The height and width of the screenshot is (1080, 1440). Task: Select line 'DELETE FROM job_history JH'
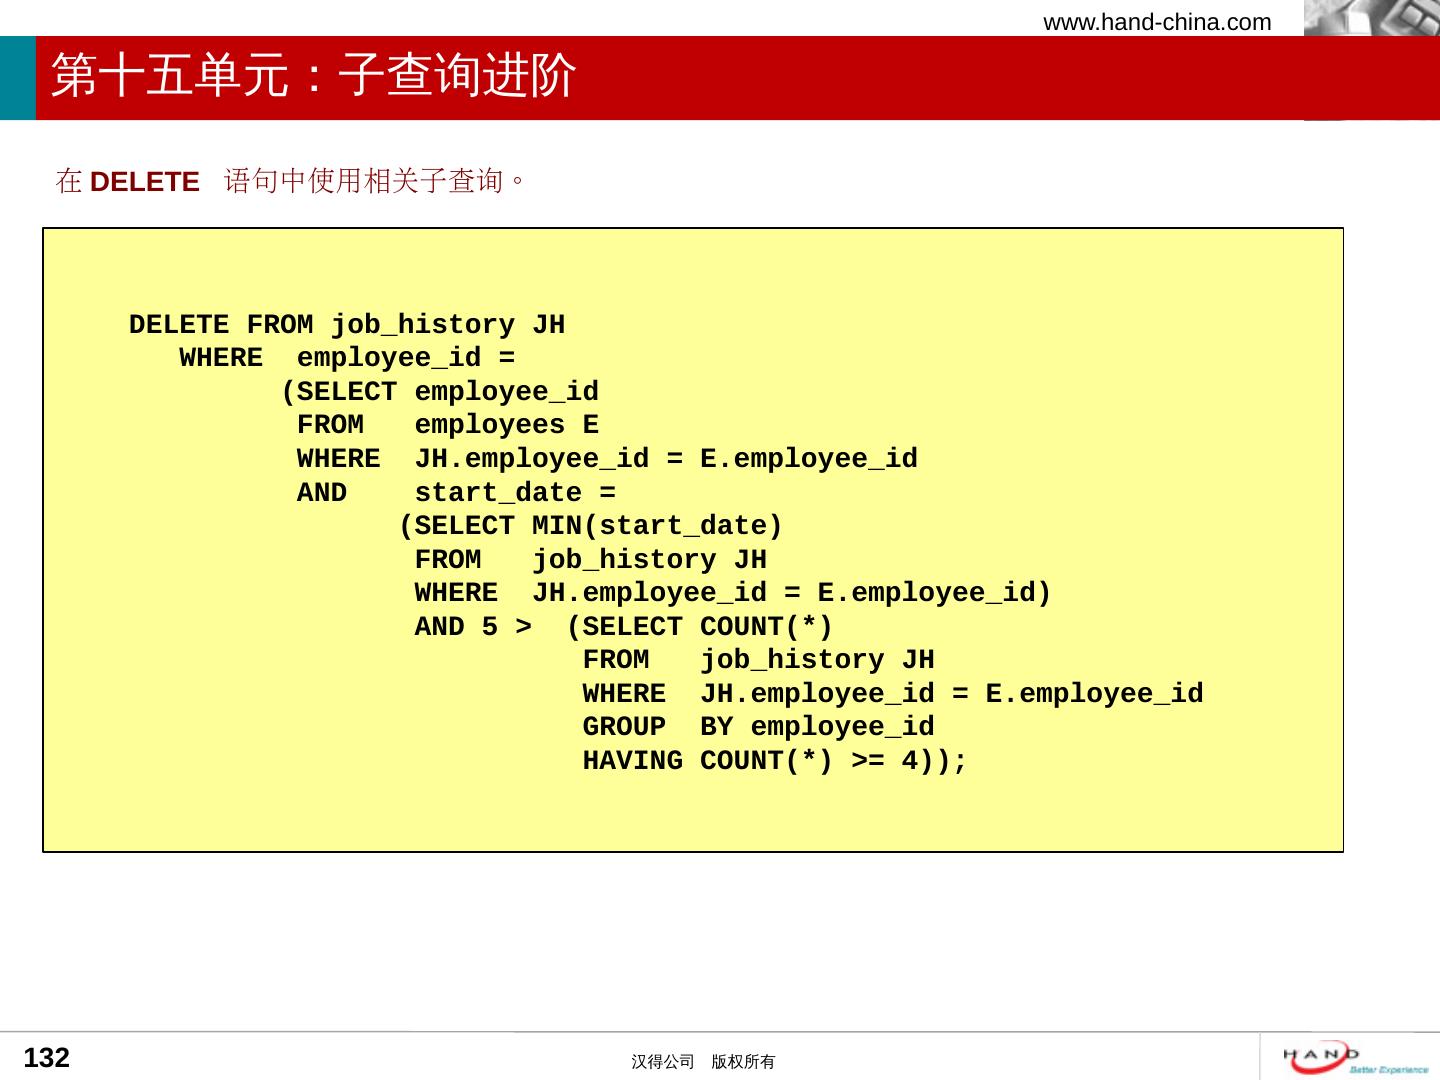coord(347,325)
